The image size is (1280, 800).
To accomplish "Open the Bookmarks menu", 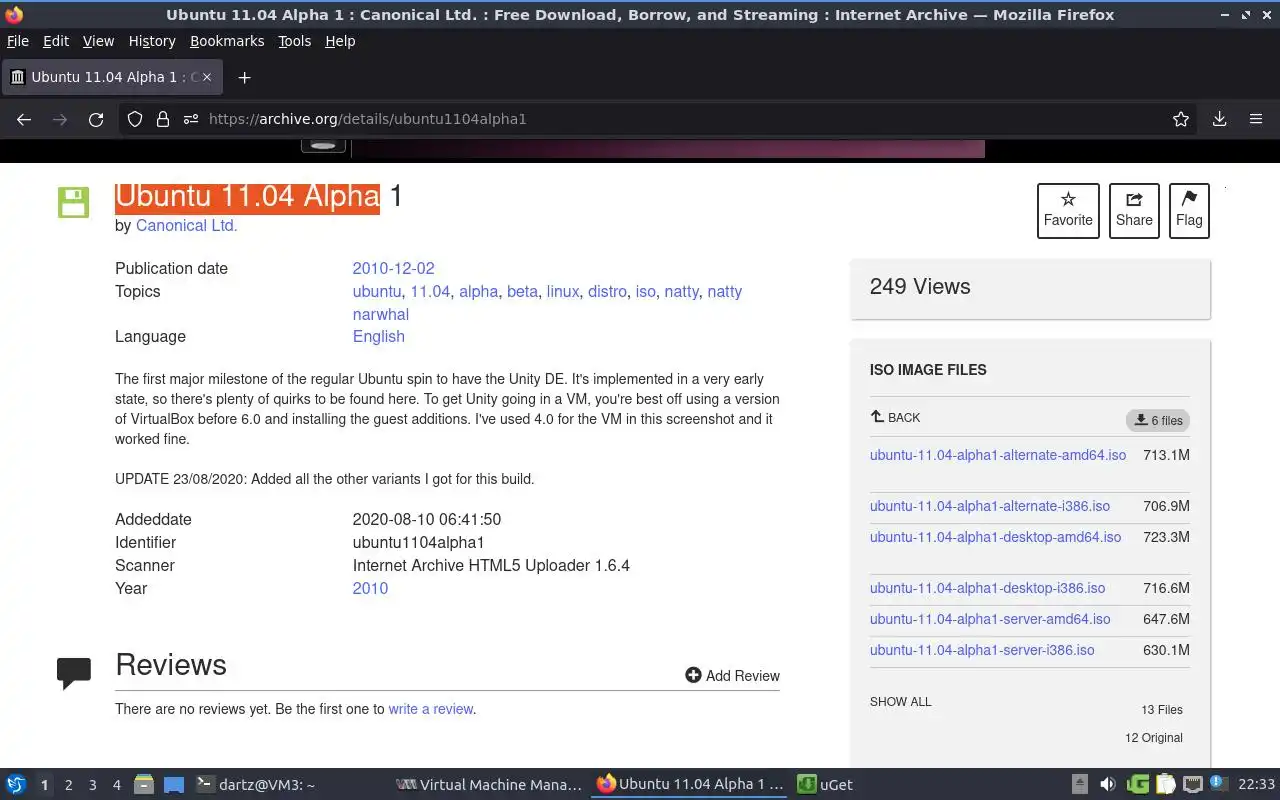I will tap(227, 41).
